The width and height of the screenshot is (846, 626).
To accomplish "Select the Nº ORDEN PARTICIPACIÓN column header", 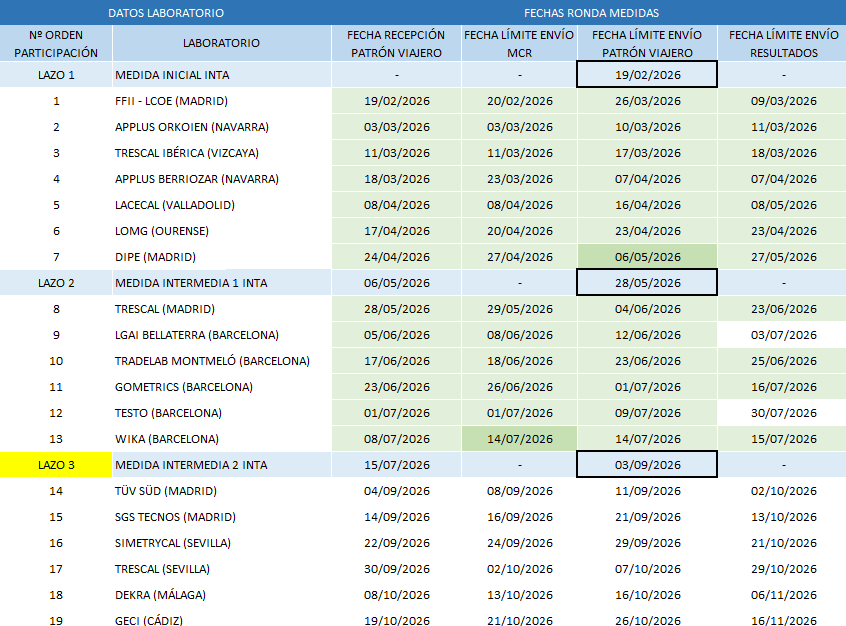I will [56, 44].
